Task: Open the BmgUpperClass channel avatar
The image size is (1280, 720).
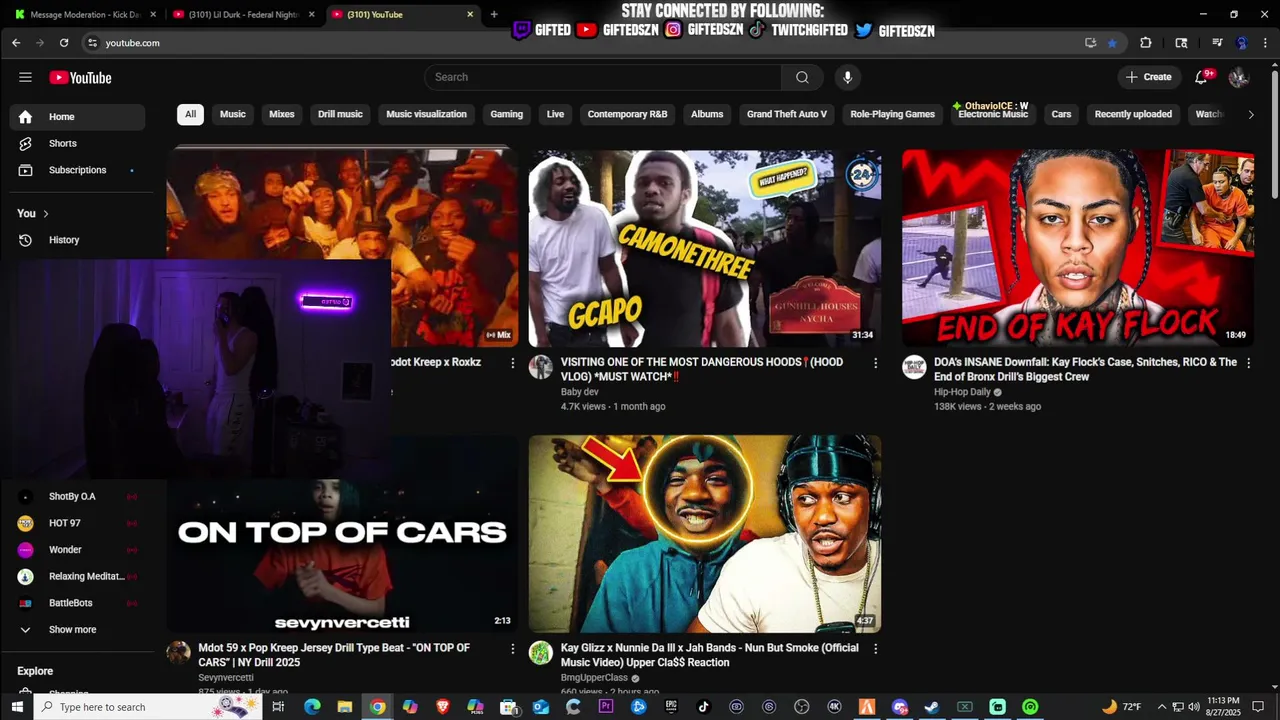Action: click(541, 653)
